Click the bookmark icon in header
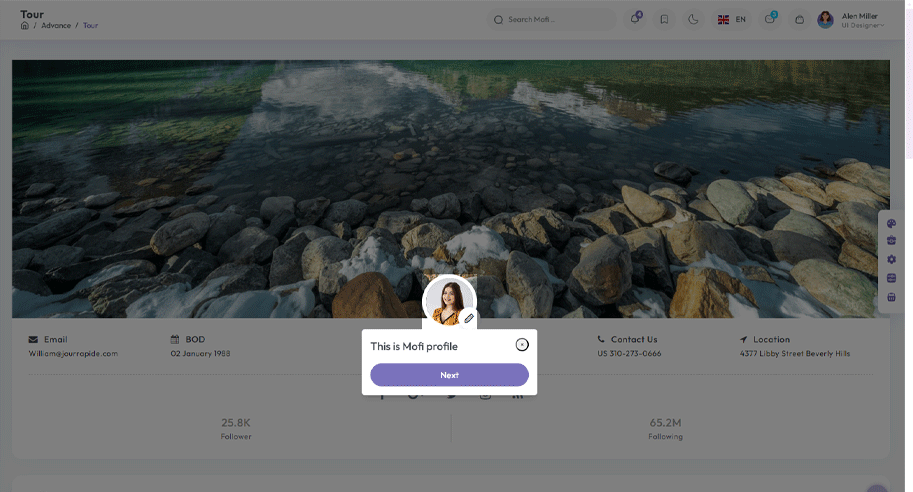The width and height of the screenshot is (913, 492). (x=664, y=19)
